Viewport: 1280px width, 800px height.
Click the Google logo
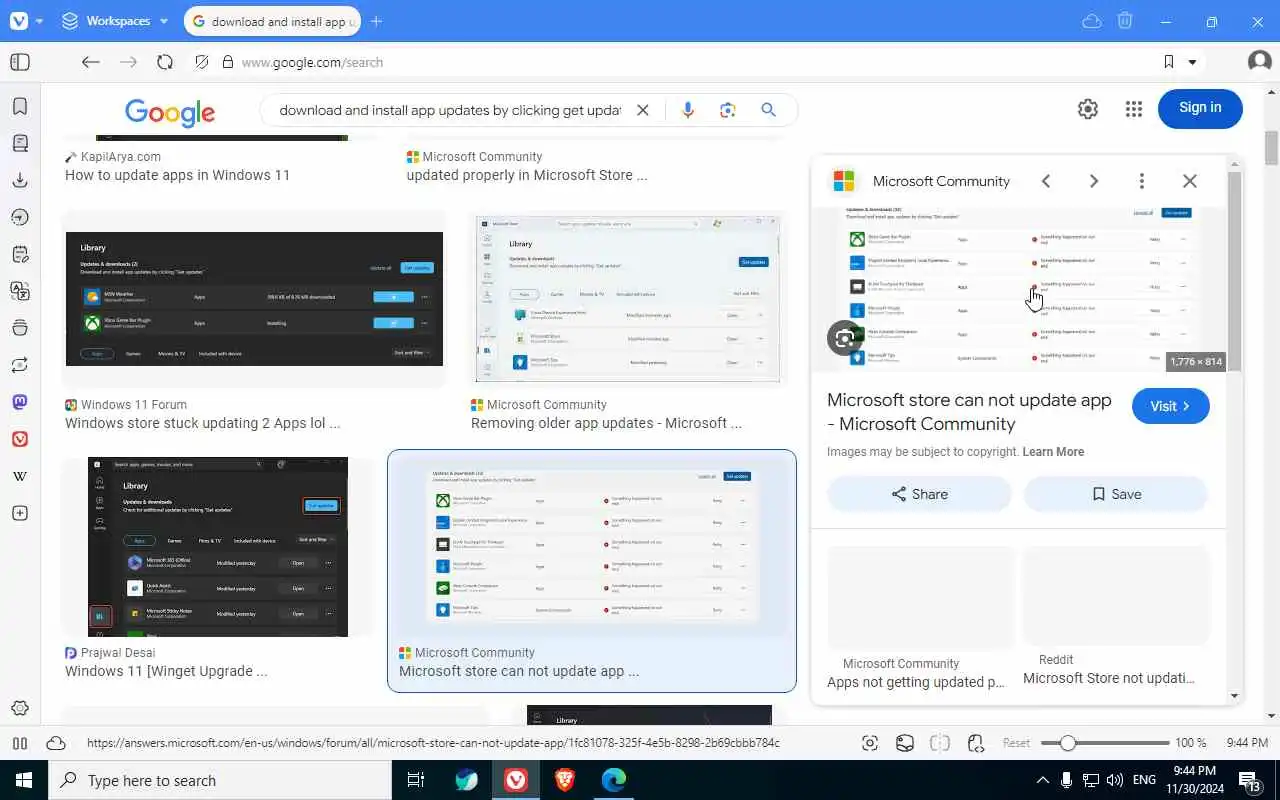pos(170,113)
